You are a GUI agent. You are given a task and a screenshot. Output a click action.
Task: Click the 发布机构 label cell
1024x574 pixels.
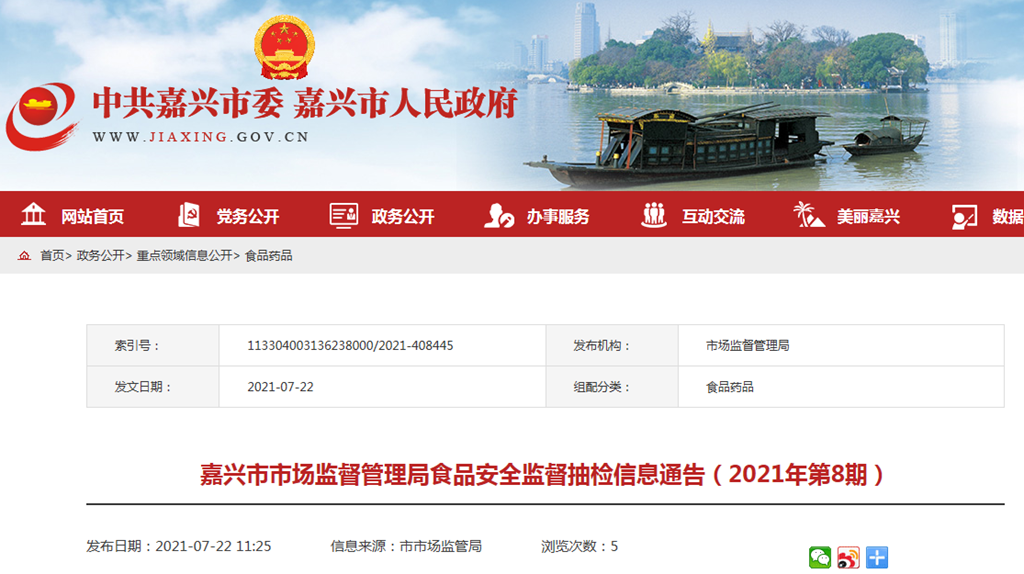(x=612, y=345)
